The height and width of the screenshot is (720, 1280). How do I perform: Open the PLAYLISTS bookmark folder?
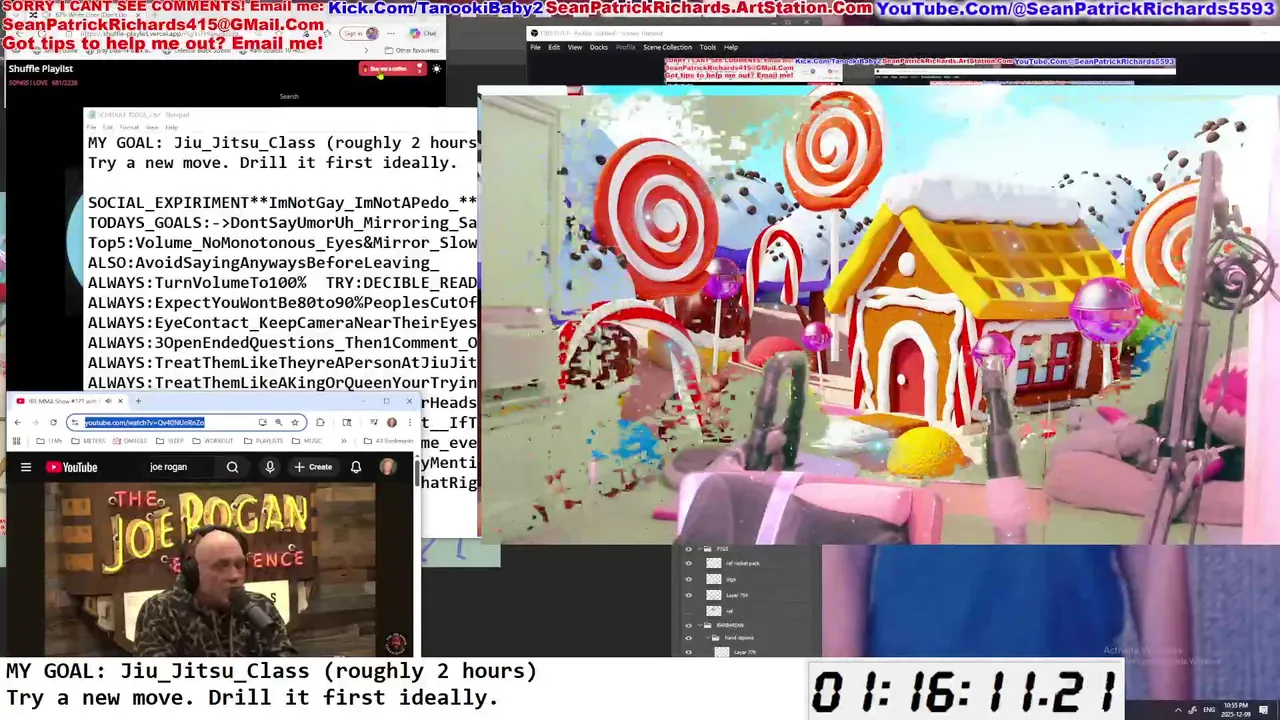click(263, 441)
